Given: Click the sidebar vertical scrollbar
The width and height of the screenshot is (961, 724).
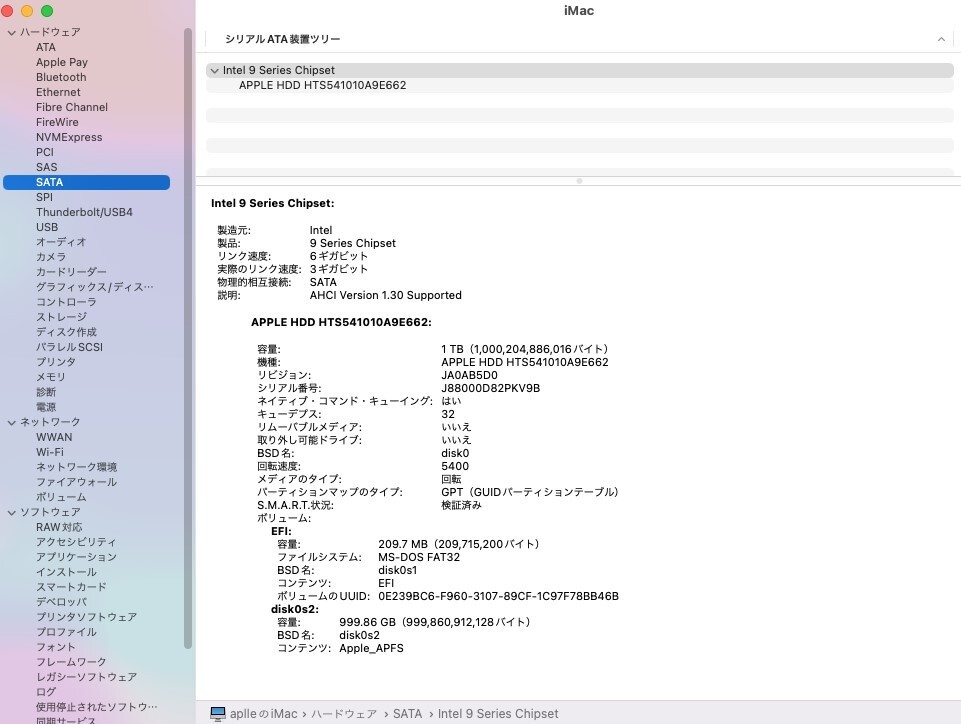Looking at the screenshot, I should point(188,337).
